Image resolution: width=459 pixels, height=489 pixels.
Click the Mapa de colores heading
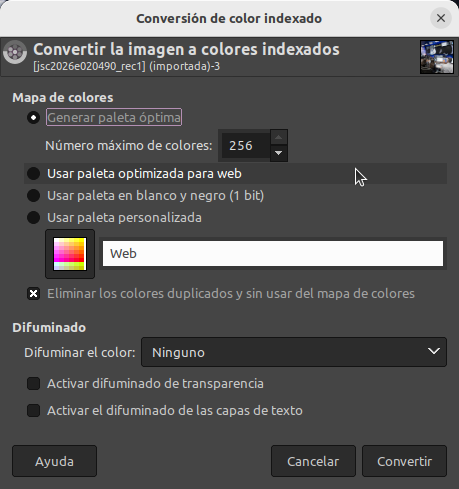pyautogui.click(x=63, y=98)
